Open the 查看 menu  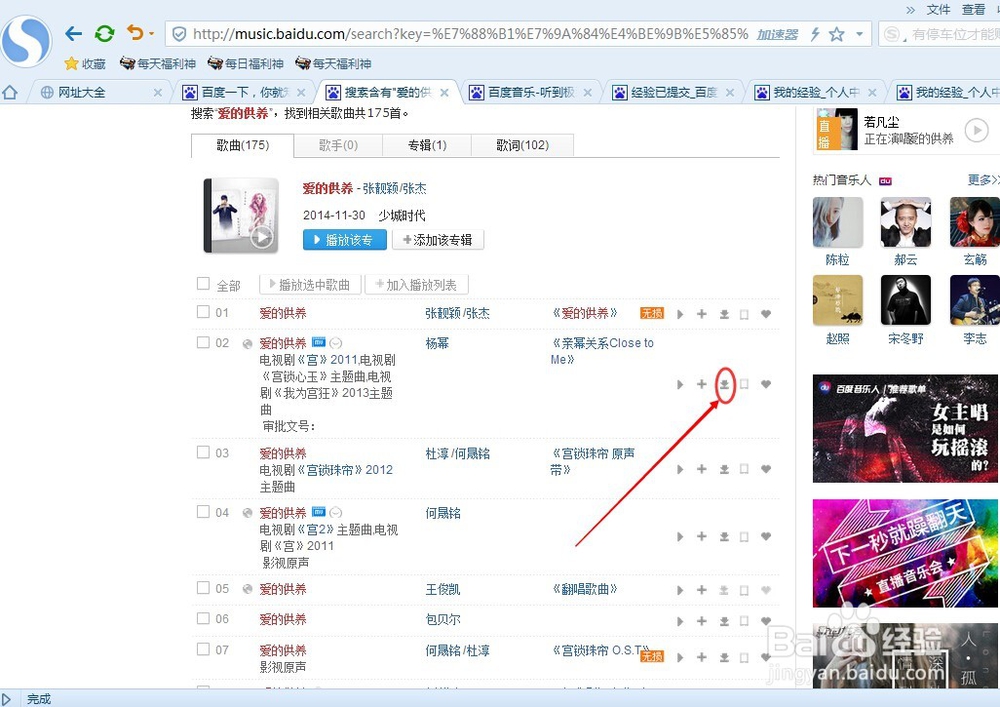974,10
